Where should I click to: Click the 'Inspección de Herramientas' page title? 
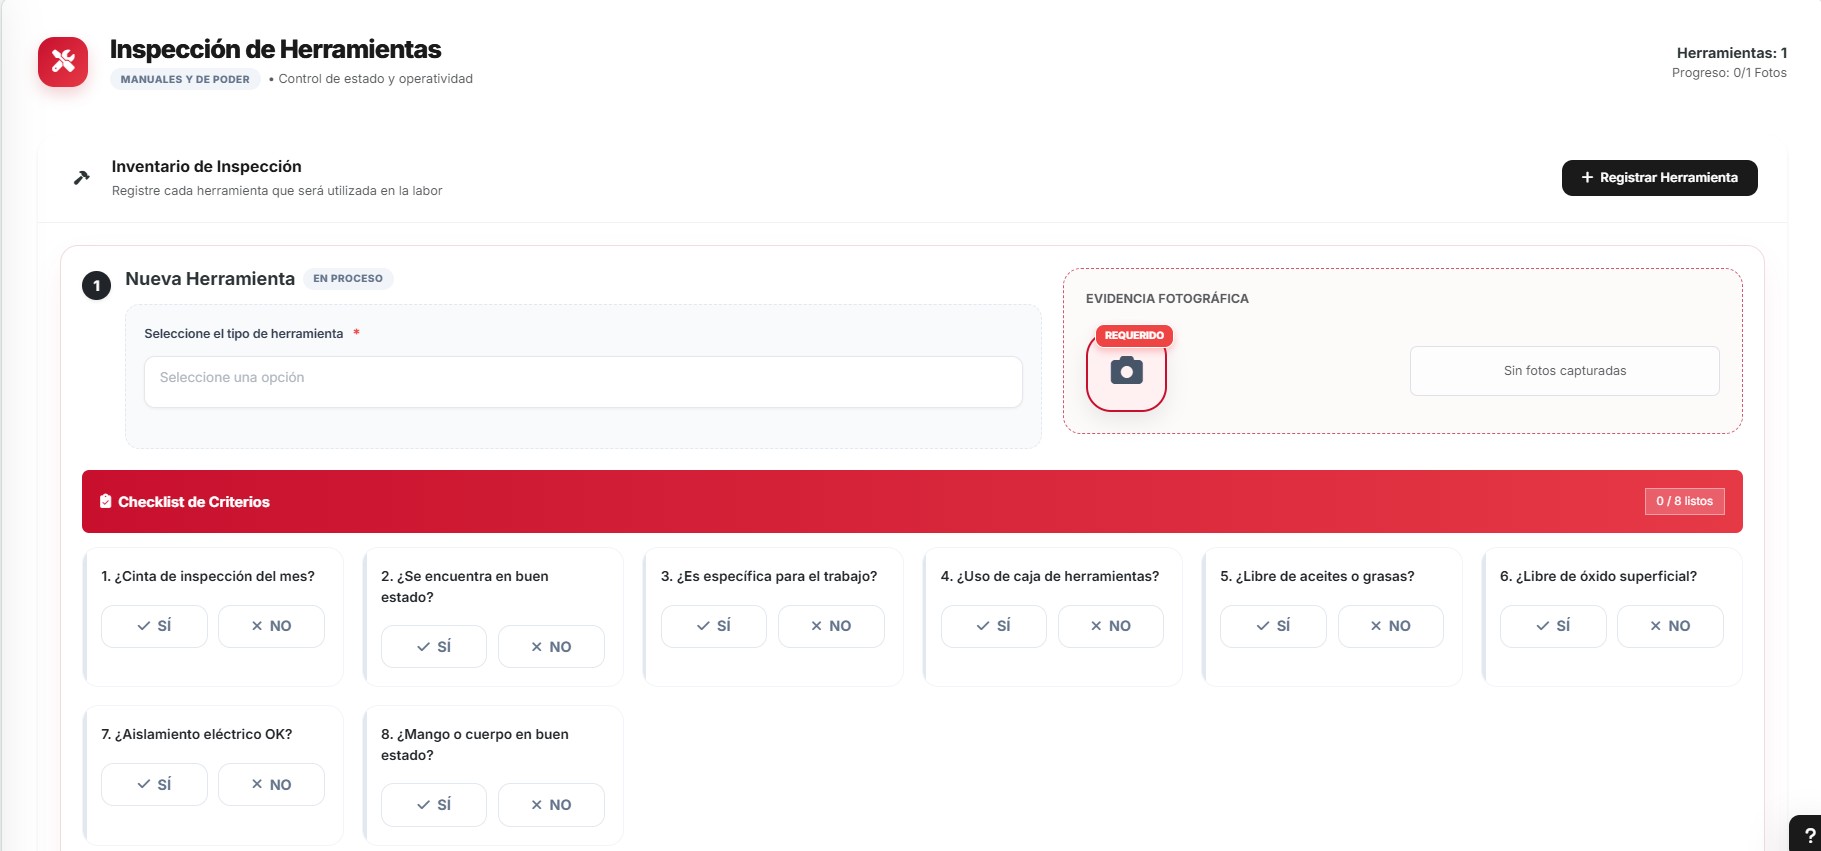(276, 49)
